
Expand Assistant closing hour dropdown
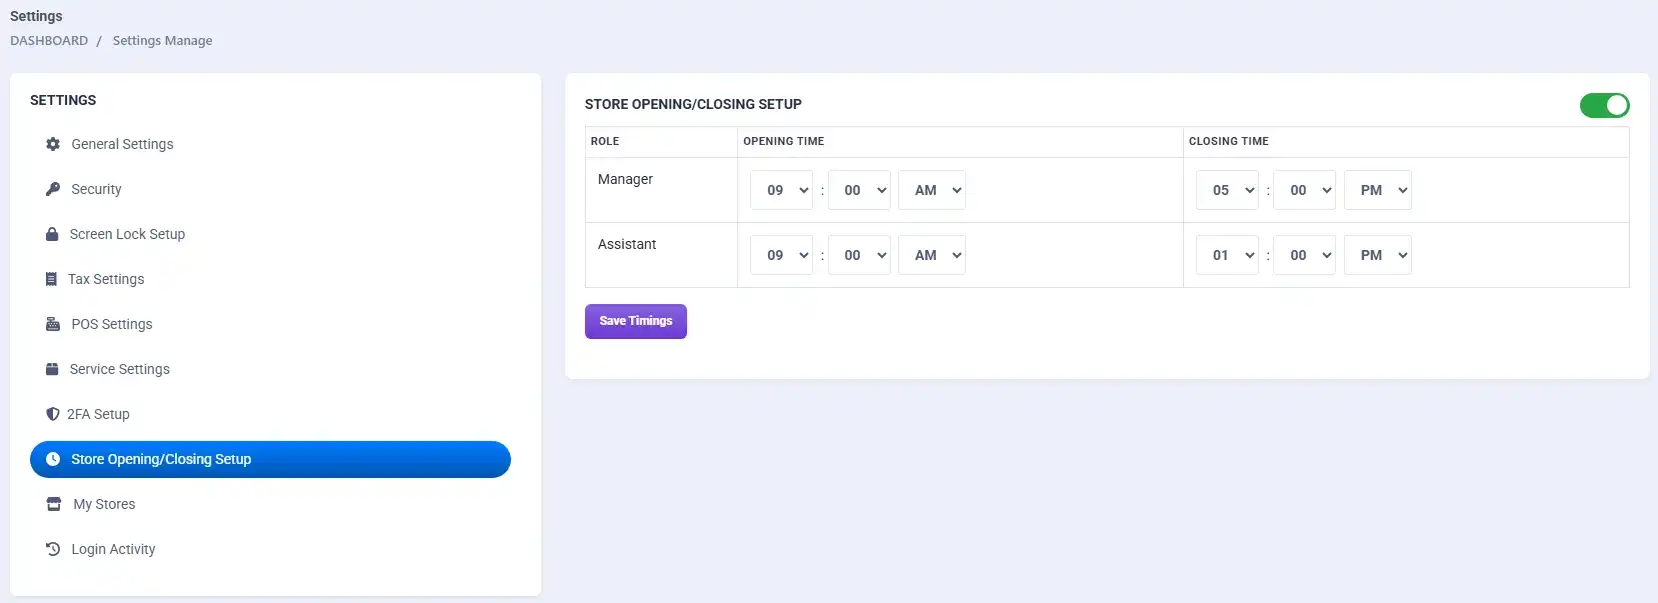[1227, 255]
